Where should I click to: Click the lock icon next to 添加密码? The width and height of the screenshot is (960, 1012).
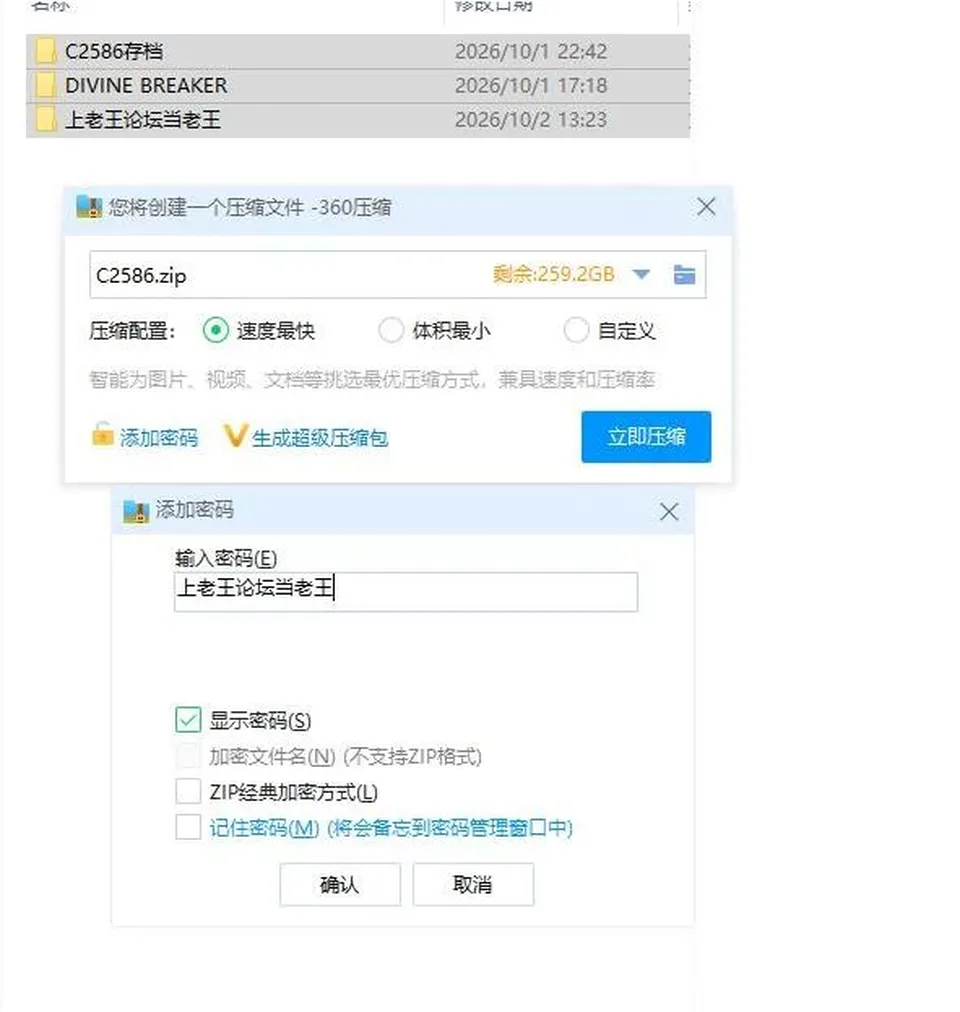102,434
